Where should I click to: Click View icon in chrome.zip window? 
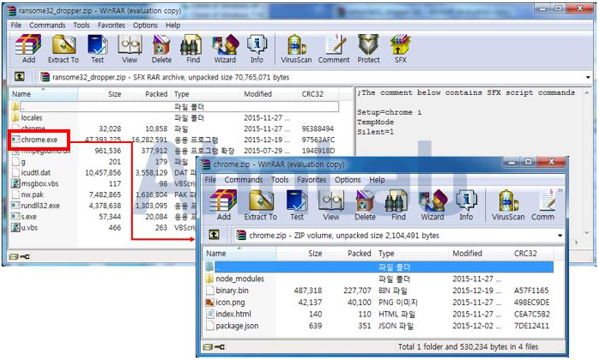point(331,205)
